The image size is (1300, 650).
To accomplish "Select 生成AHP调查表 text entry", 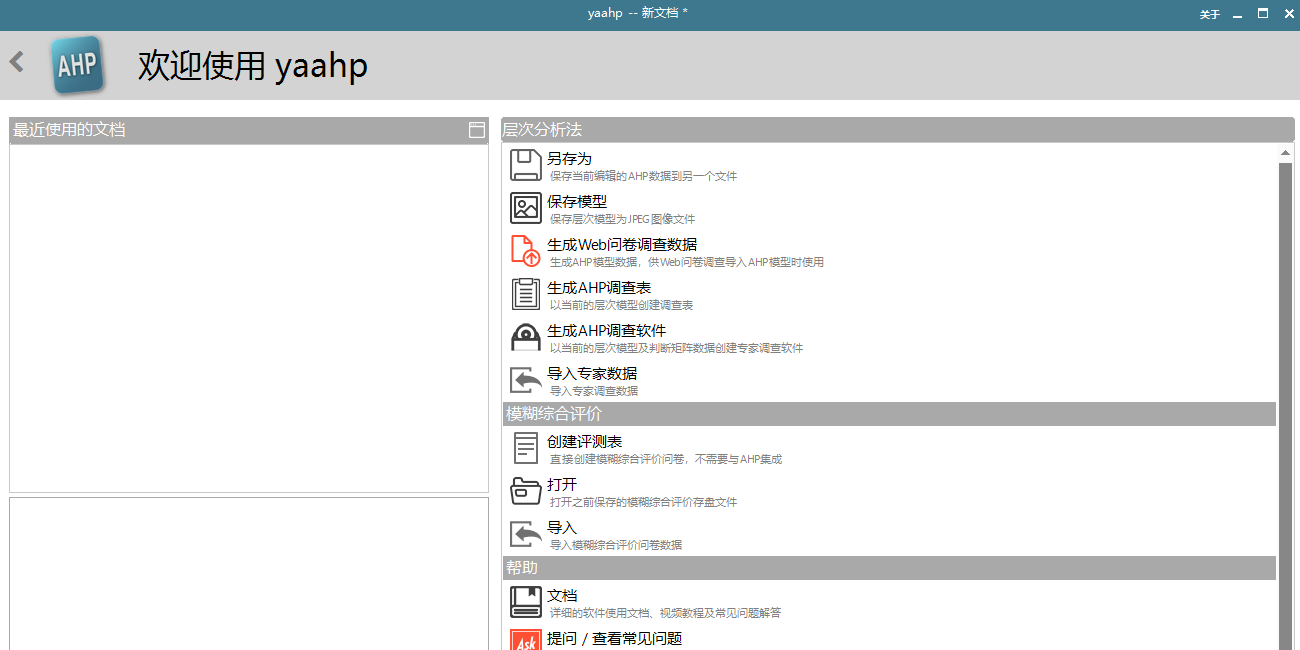I will pyautogui.click(x=599, y=288).
